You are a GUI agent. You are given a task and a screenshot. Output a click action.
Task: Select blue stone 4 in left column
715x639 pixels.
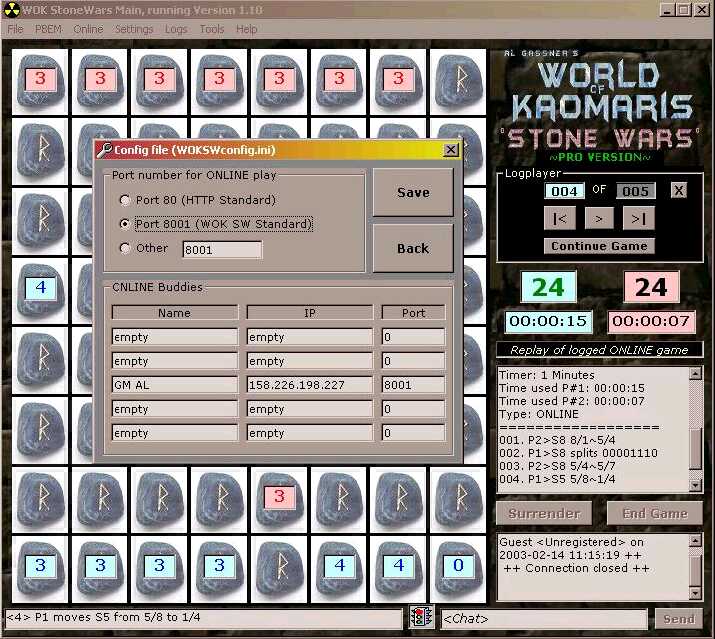point(40,291)
